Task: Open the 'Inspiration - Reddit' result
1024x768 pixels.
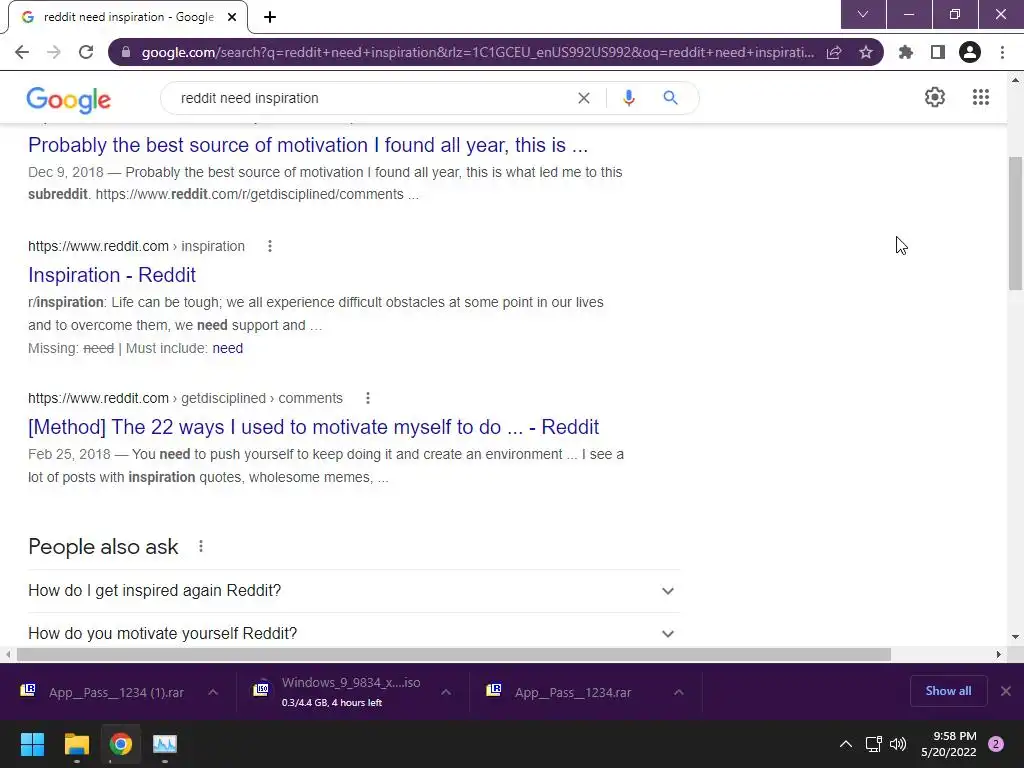Action: tap(112, 275)
